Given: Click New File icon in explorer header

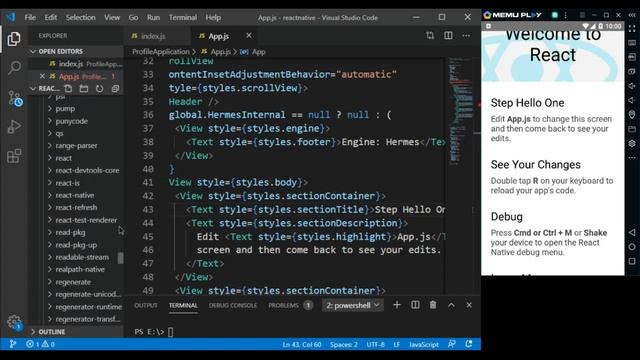Looking at the screenshot, I should [68, 89].
